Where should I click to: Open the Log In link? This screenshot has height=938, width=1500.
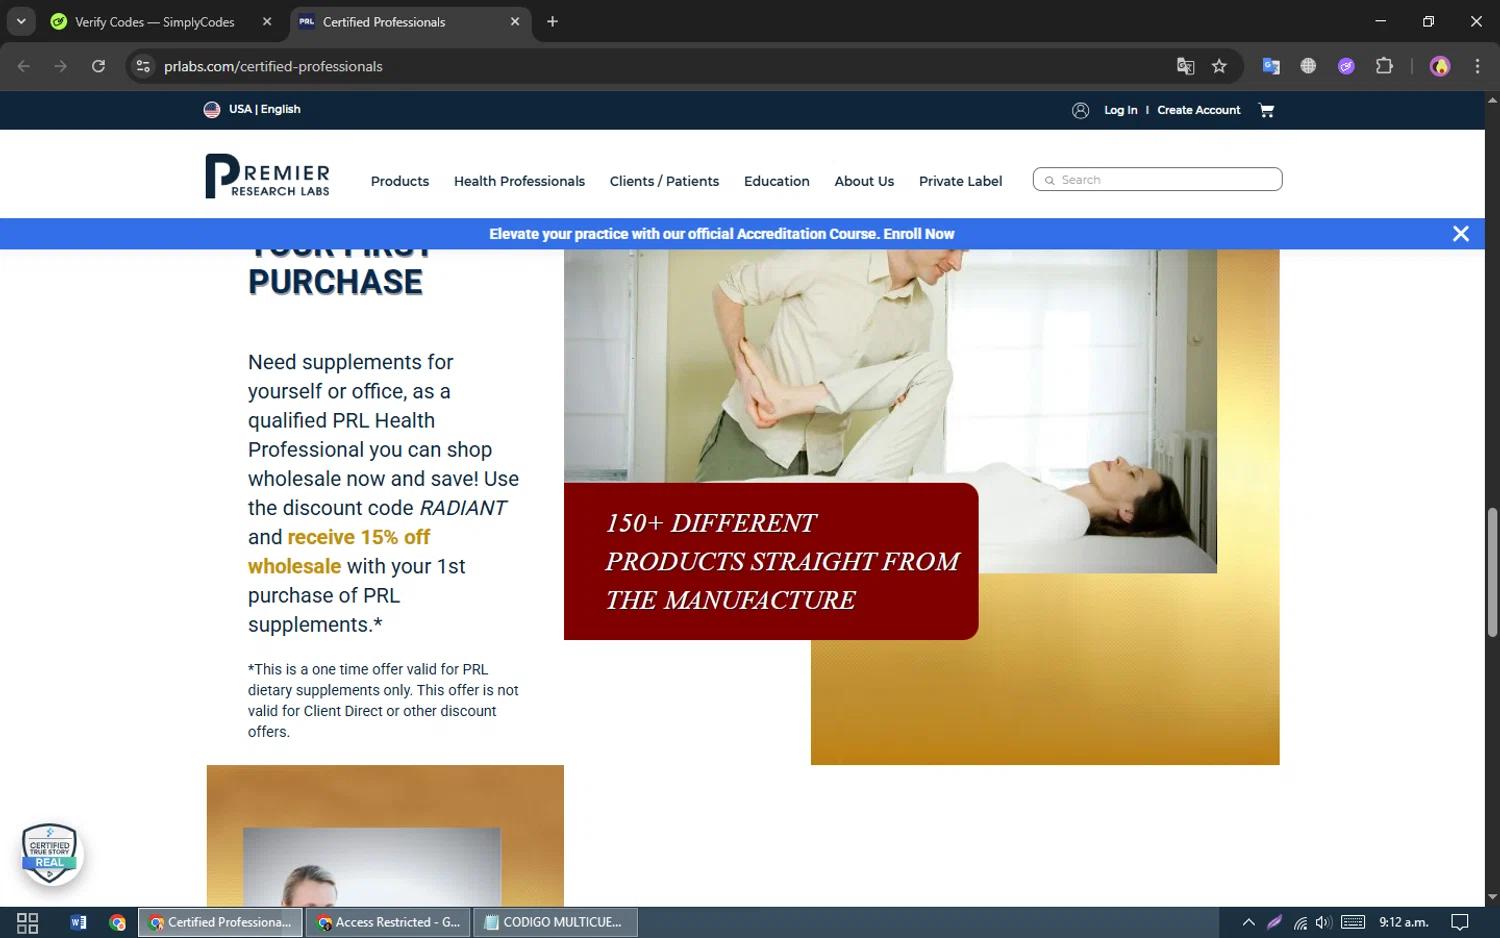(1120, 110)
